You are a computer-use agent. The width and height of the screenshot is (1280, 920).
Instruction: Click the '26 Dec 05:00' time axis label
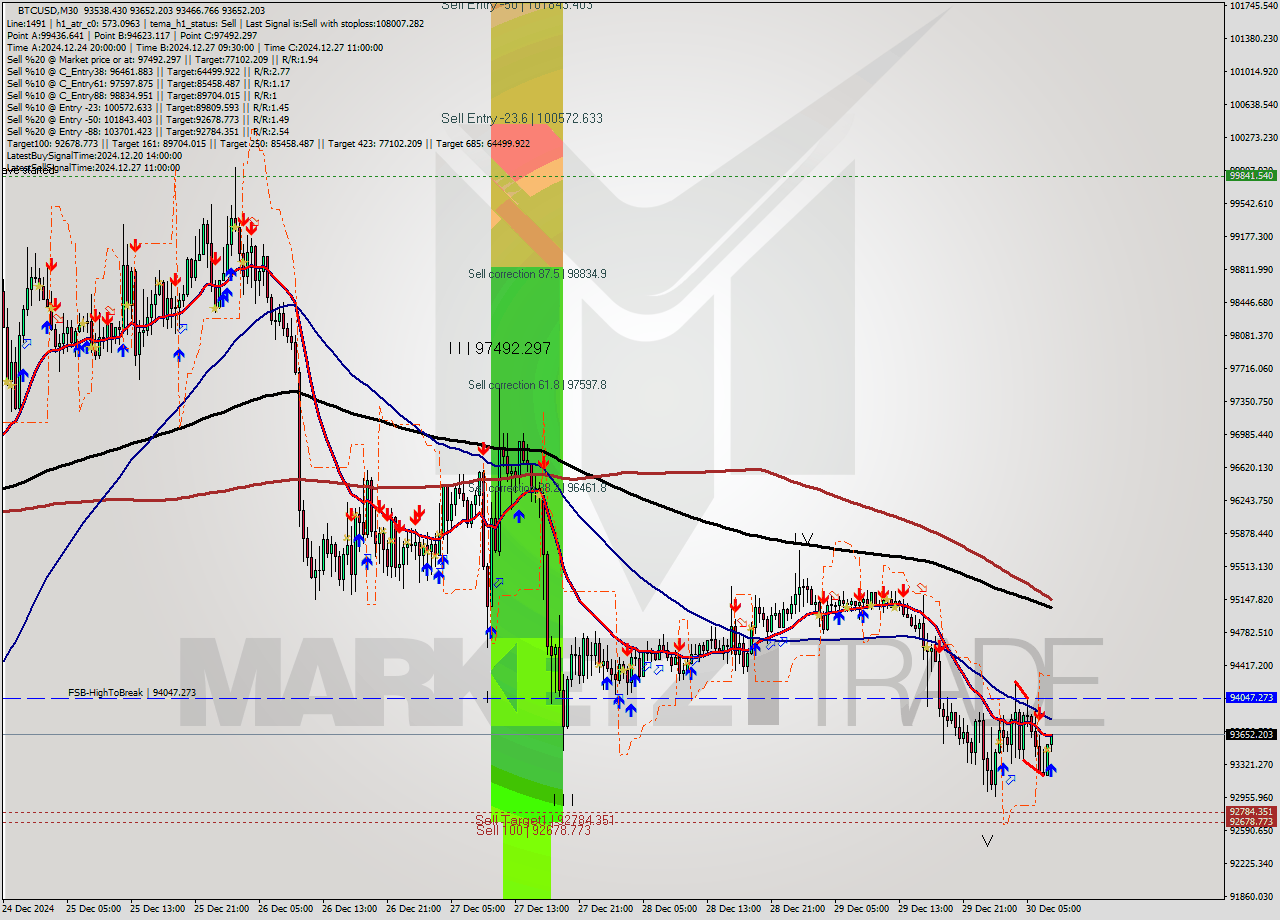tap(287, 909)
